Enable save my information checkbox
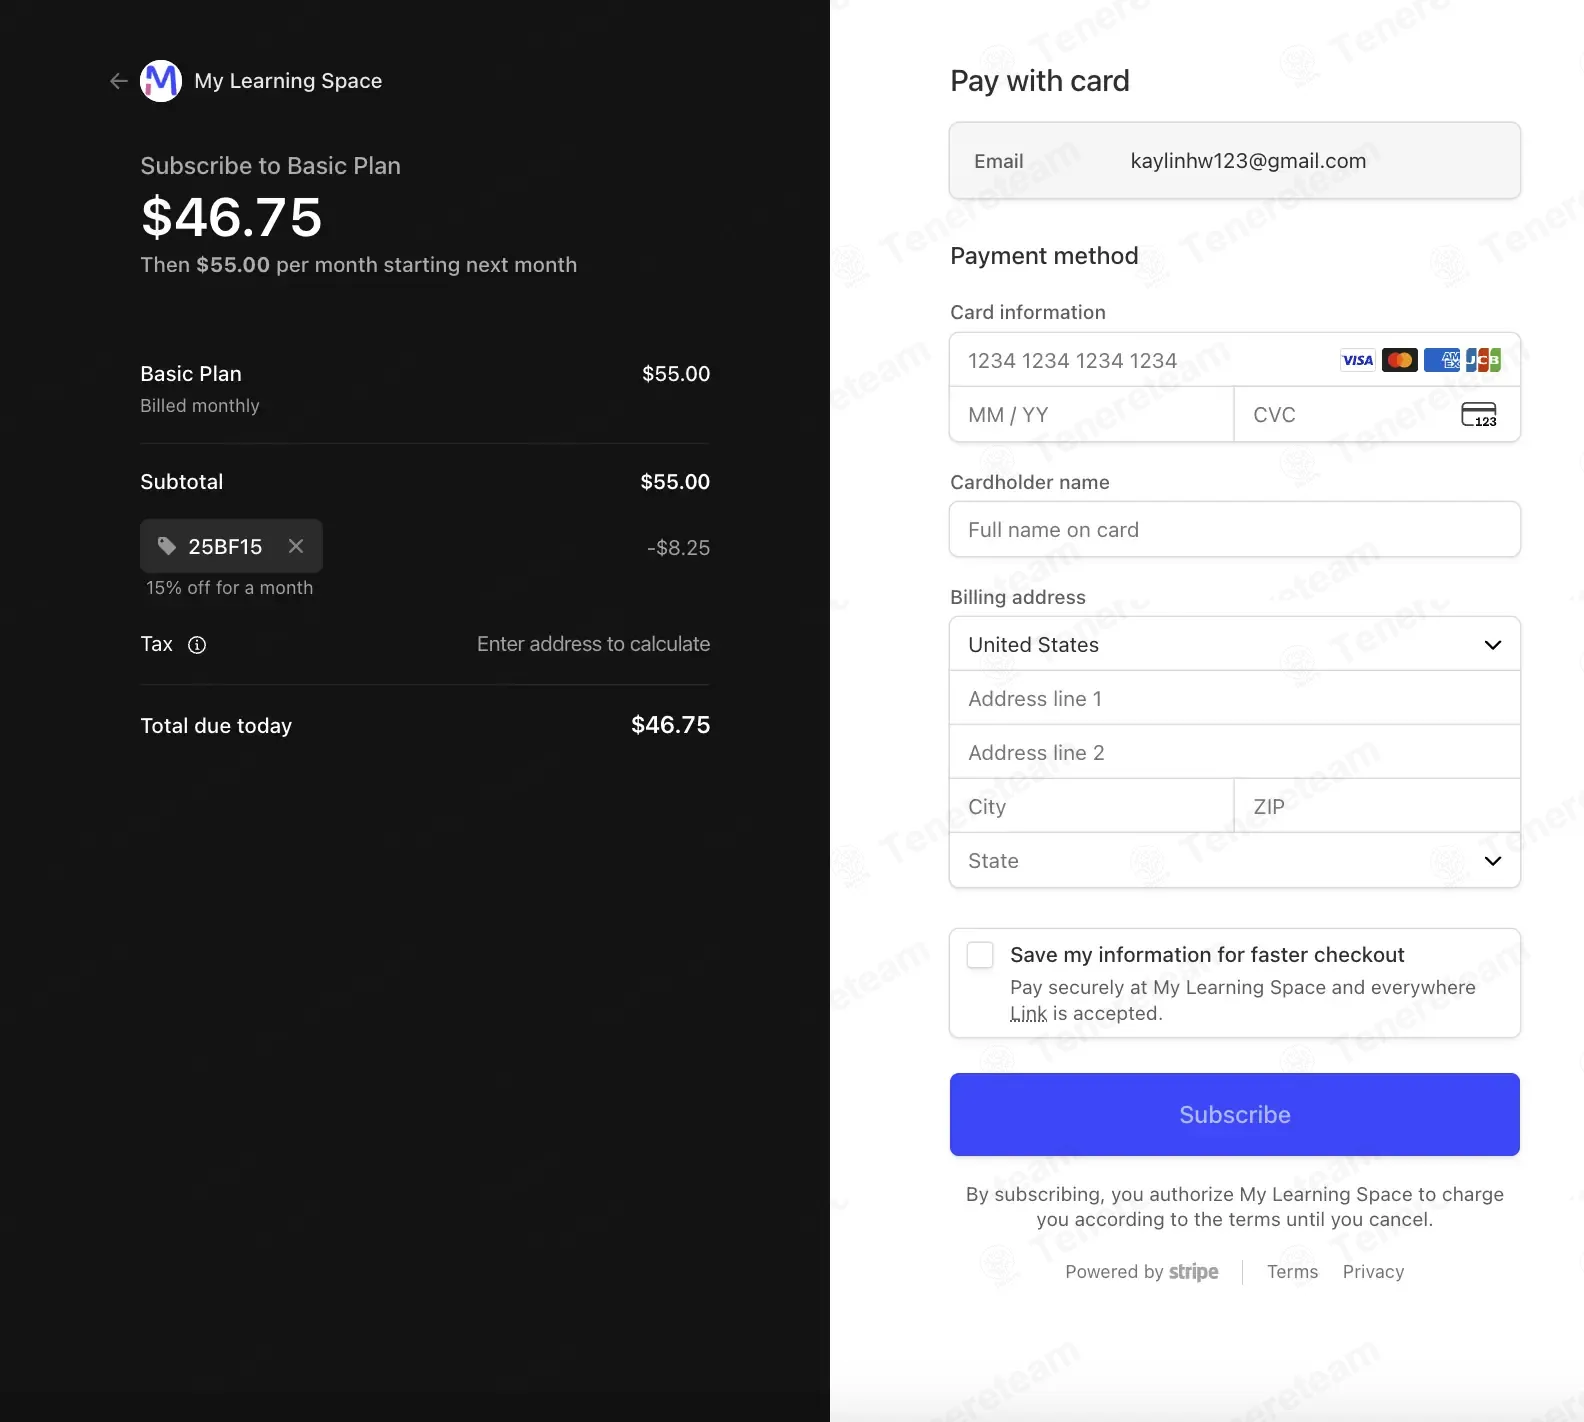 980,955
